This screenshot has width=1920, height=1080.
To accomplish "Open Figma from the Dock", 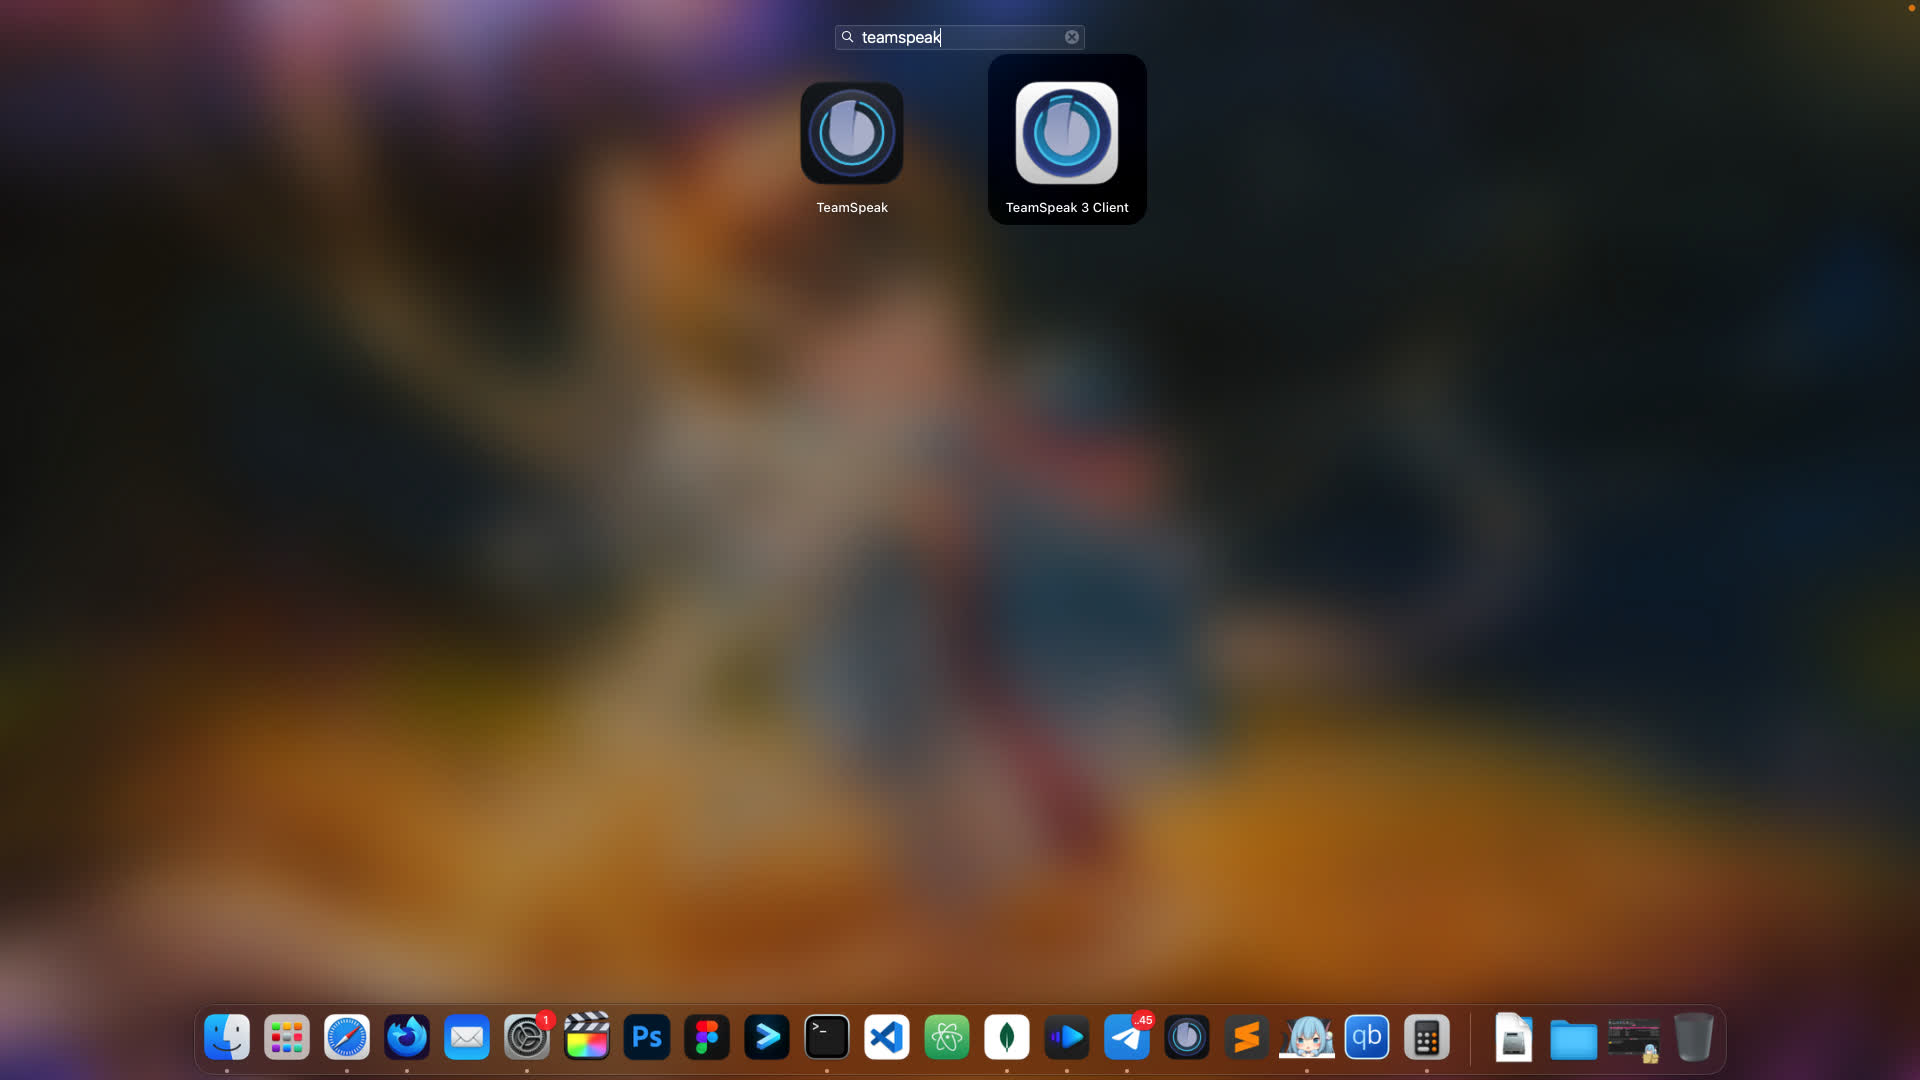I will pyautogui.click(x=707, y=1037).
